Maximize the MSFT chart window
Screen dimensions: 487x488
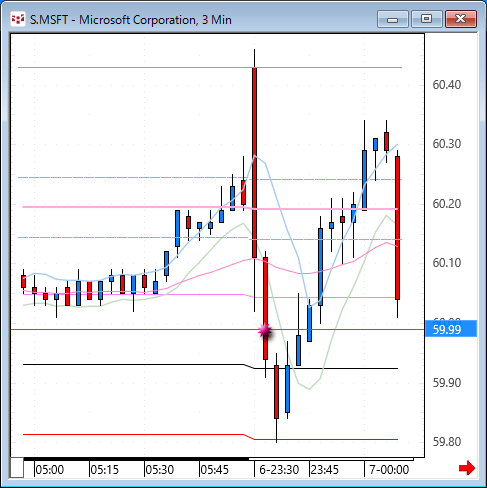point(427,19)
